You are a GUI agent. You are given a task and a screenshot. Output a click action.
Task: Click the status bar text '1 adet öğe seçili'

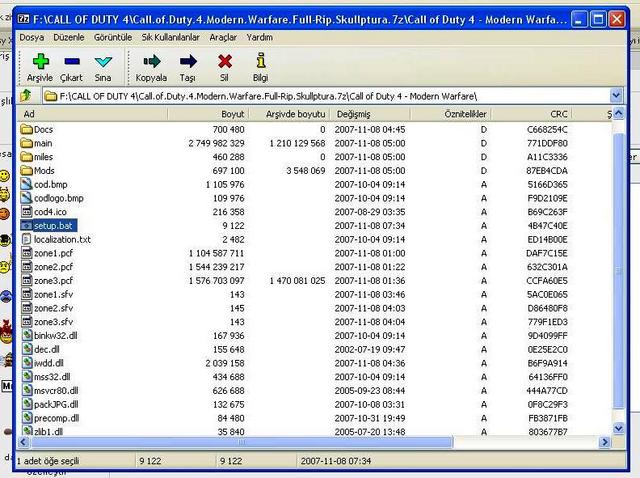point(48,461)
